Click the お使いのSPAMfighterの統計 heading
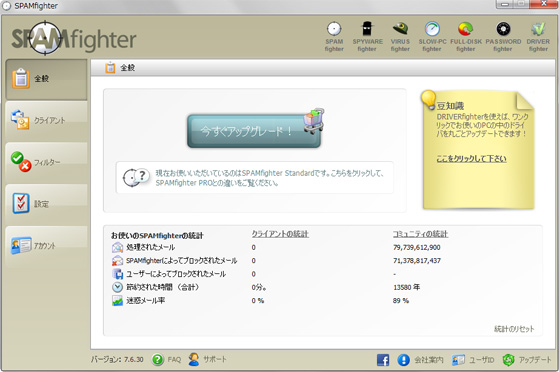Image resolution: width=559 pixels, height=372 pixels. [x=157, y=235]
